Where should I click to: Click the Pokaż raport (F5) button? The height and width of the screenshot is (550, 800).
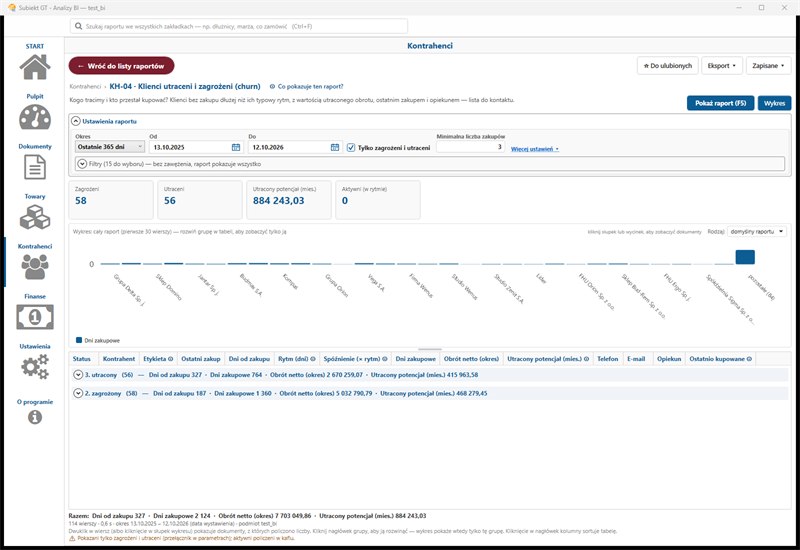tap(720, 103)
